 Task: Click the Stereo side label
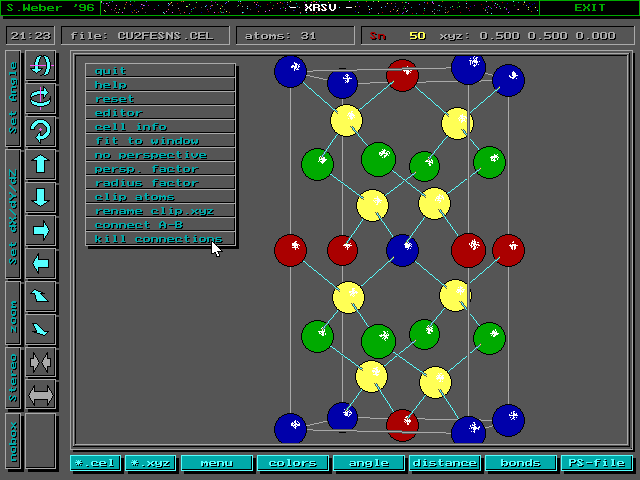click(x=13, y=378)
